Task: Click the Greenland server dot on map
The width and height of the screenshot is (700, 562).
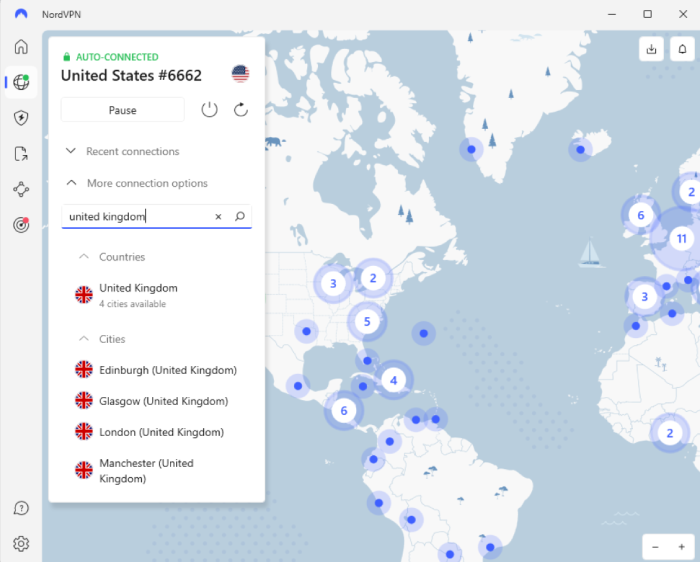Action: [471, 149]
